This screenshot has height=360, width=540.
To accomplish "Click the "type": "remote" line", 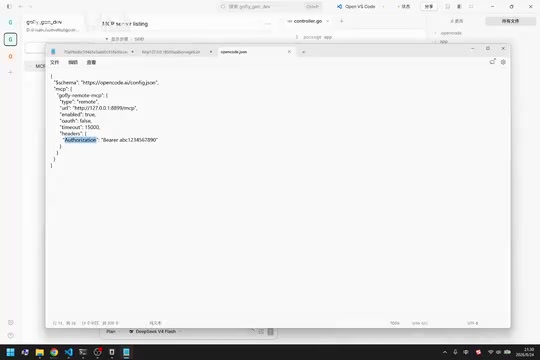I will pos(79,102).
